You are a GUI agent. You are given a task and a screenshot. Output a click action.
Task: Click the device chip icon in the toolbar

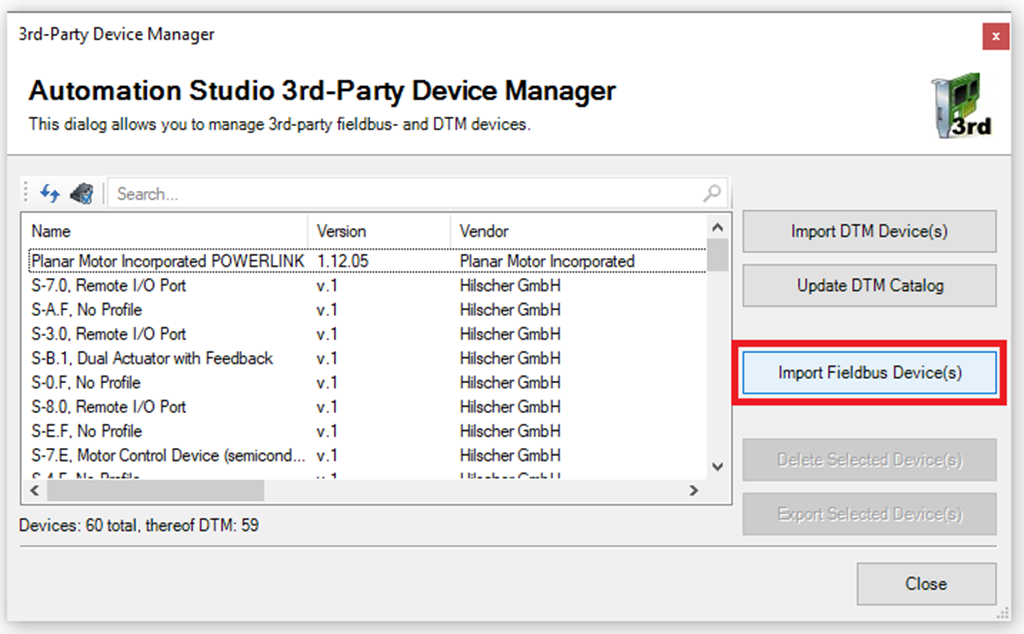pyautogui.click(x=82, y=192)
